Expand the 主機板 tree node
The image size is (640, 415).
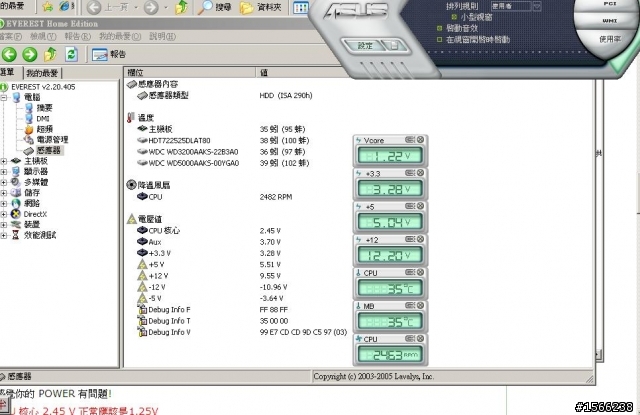pos(4,161)
